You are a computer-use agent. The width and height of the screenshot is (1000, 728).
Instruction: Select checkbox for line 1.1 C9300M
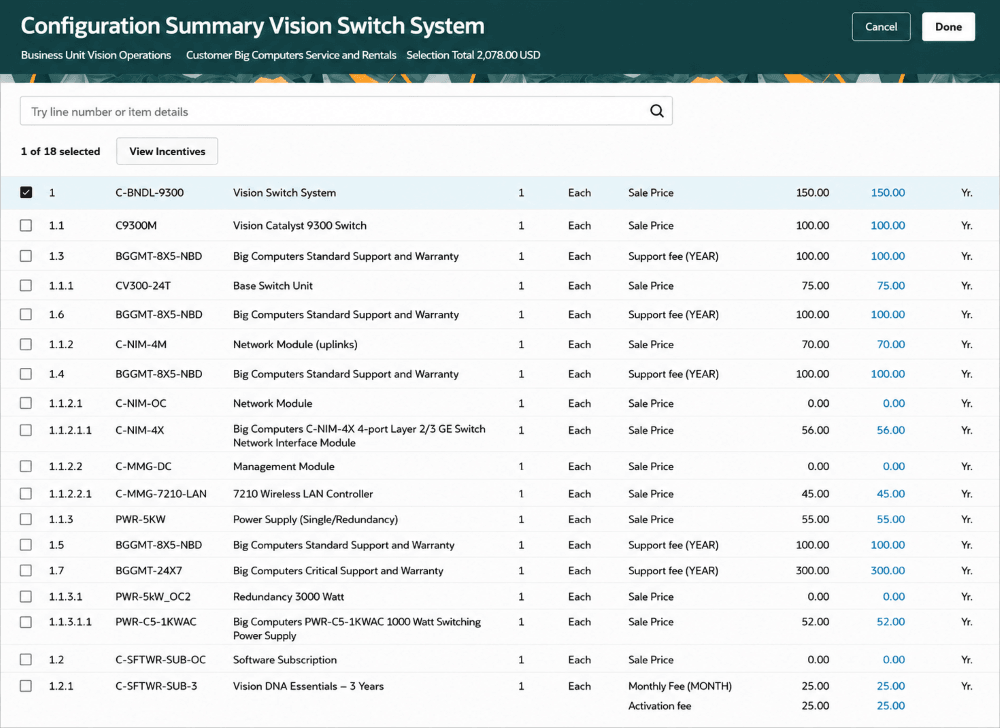26,226
